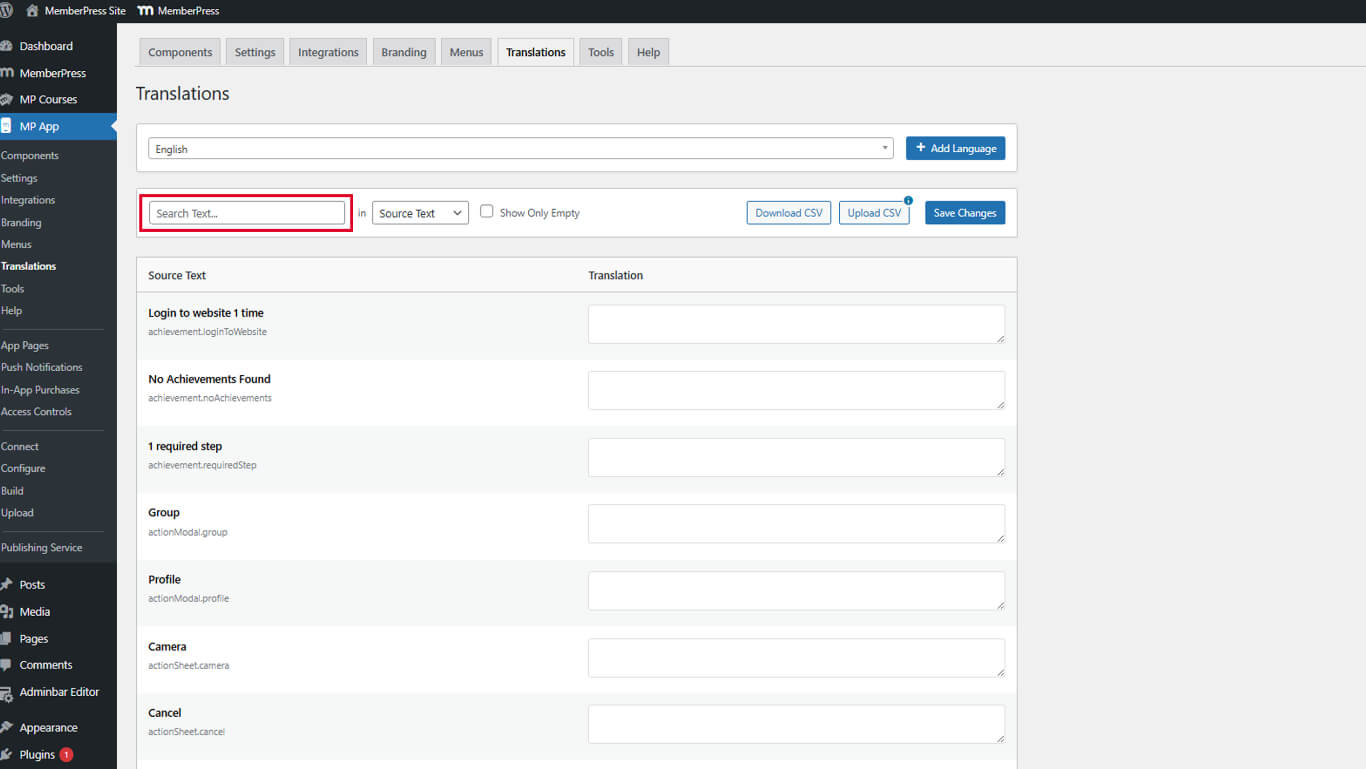1366x769 pixels.
Task: Click the info badge on Upload CSV
Action: (x=907, y=201)
